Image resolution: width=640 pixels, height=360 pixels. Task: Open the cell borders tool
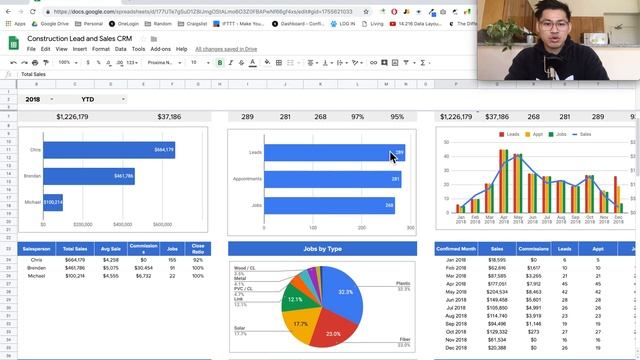(279, 63)
